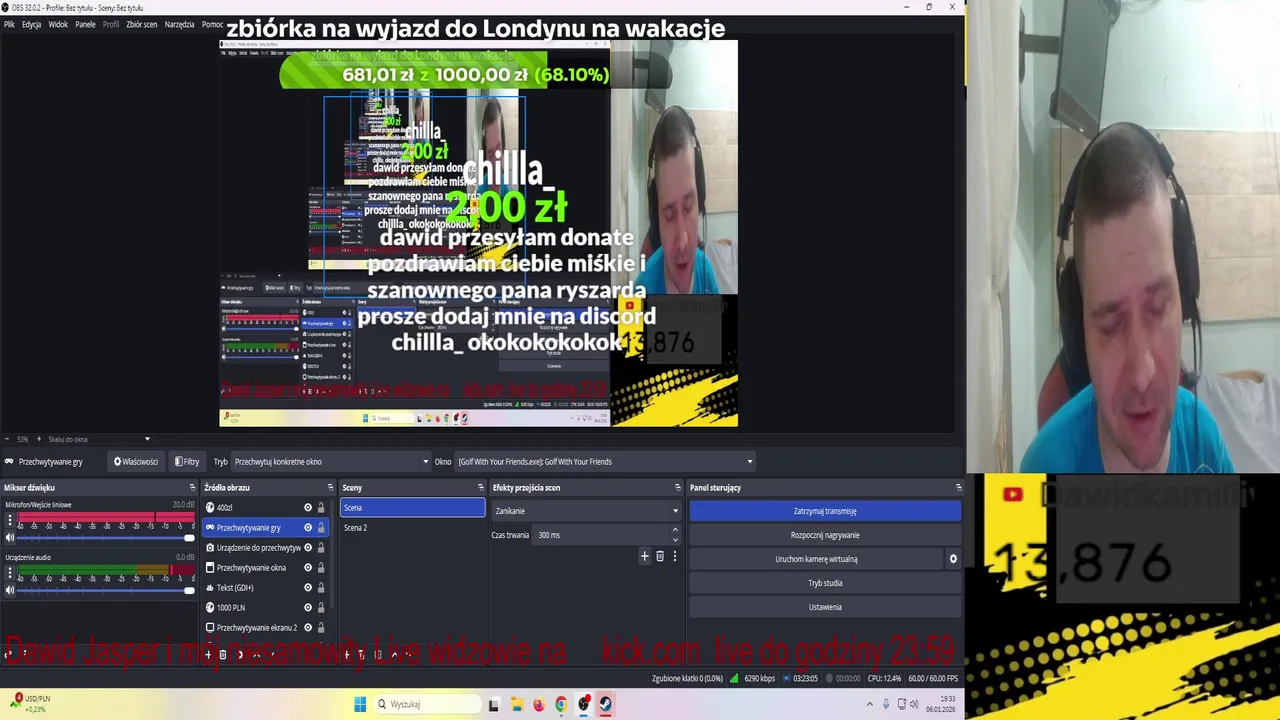Lock the 400zl source

(321, 508)
